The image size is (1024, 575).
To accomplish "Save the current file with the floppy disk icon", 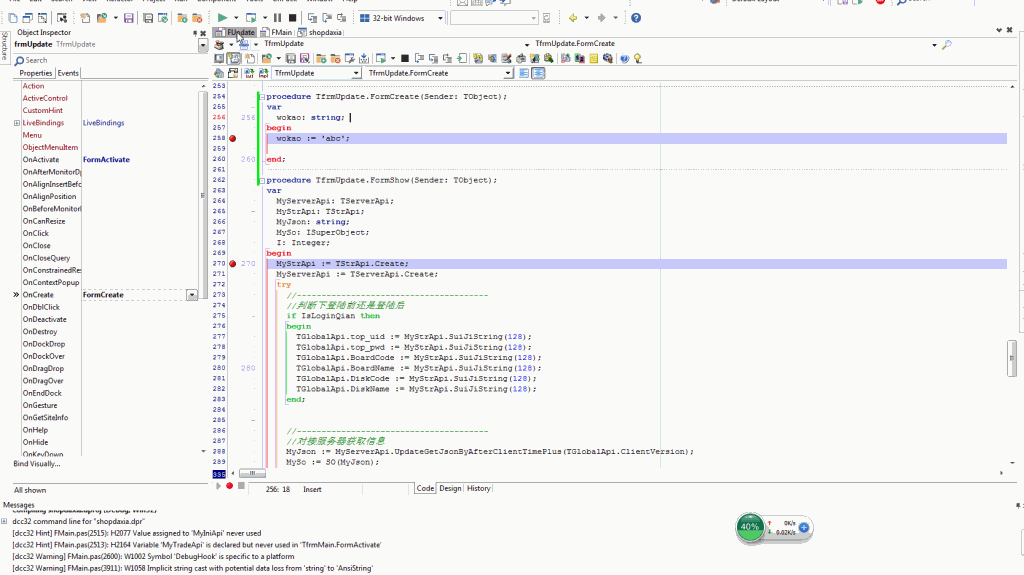I will point(129,18).
